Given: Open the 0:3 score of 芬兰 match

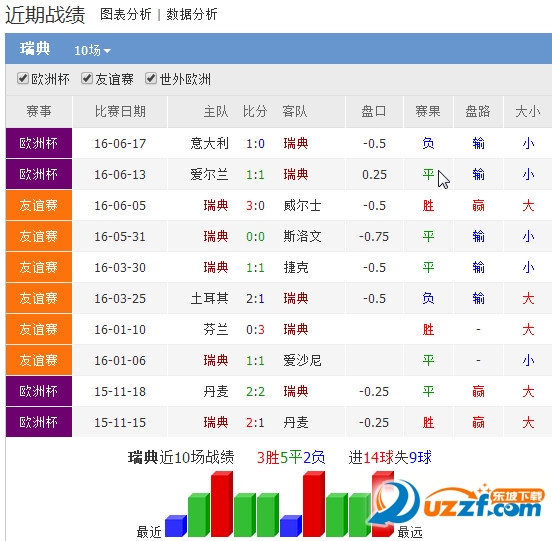Looking at the screenshot, I should pos(255,329).
